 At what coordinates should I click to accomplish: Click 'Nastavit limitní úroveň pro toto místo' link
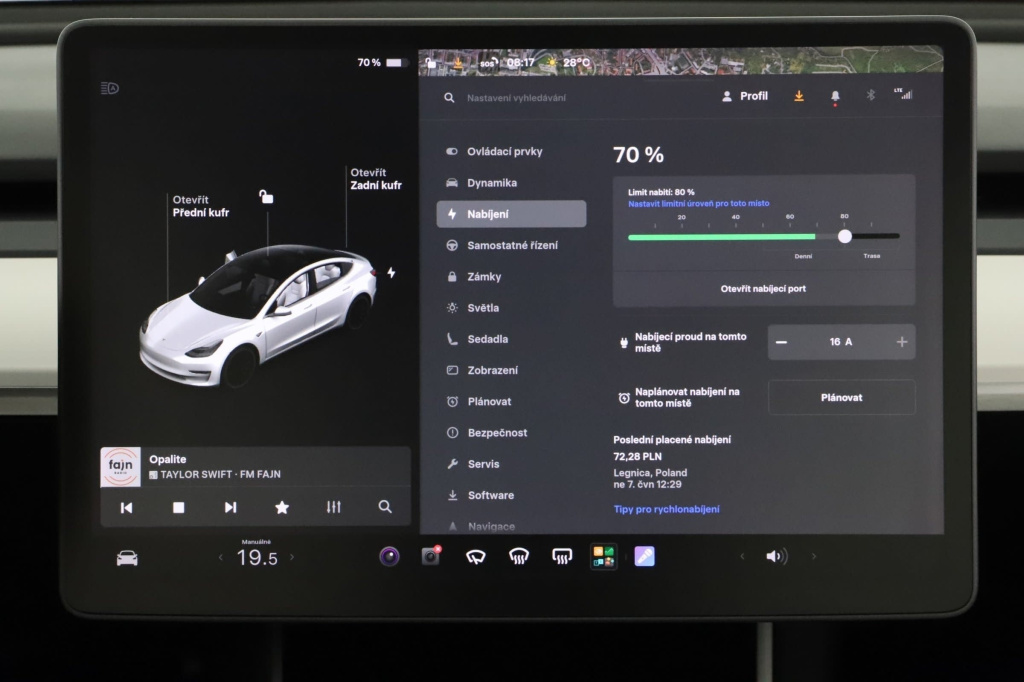(699, 203)
